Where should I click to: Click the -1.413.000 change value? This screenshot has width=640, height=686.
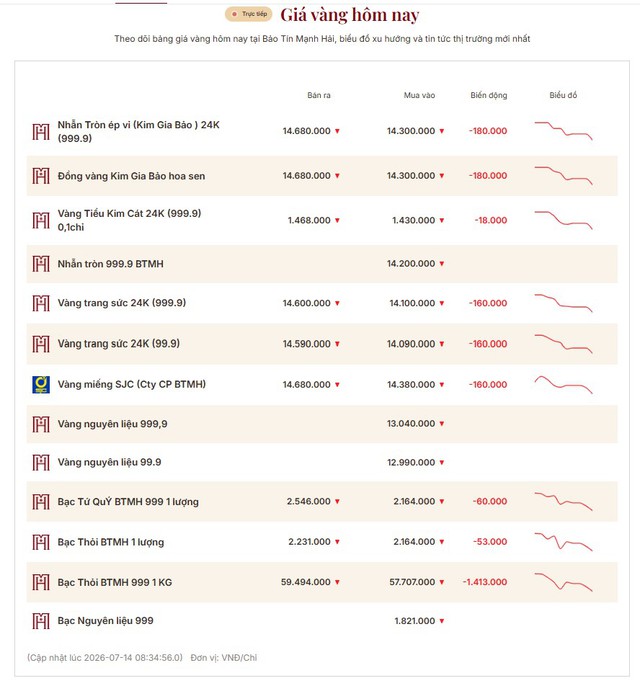pyautogui.click(x=485, y=582)
